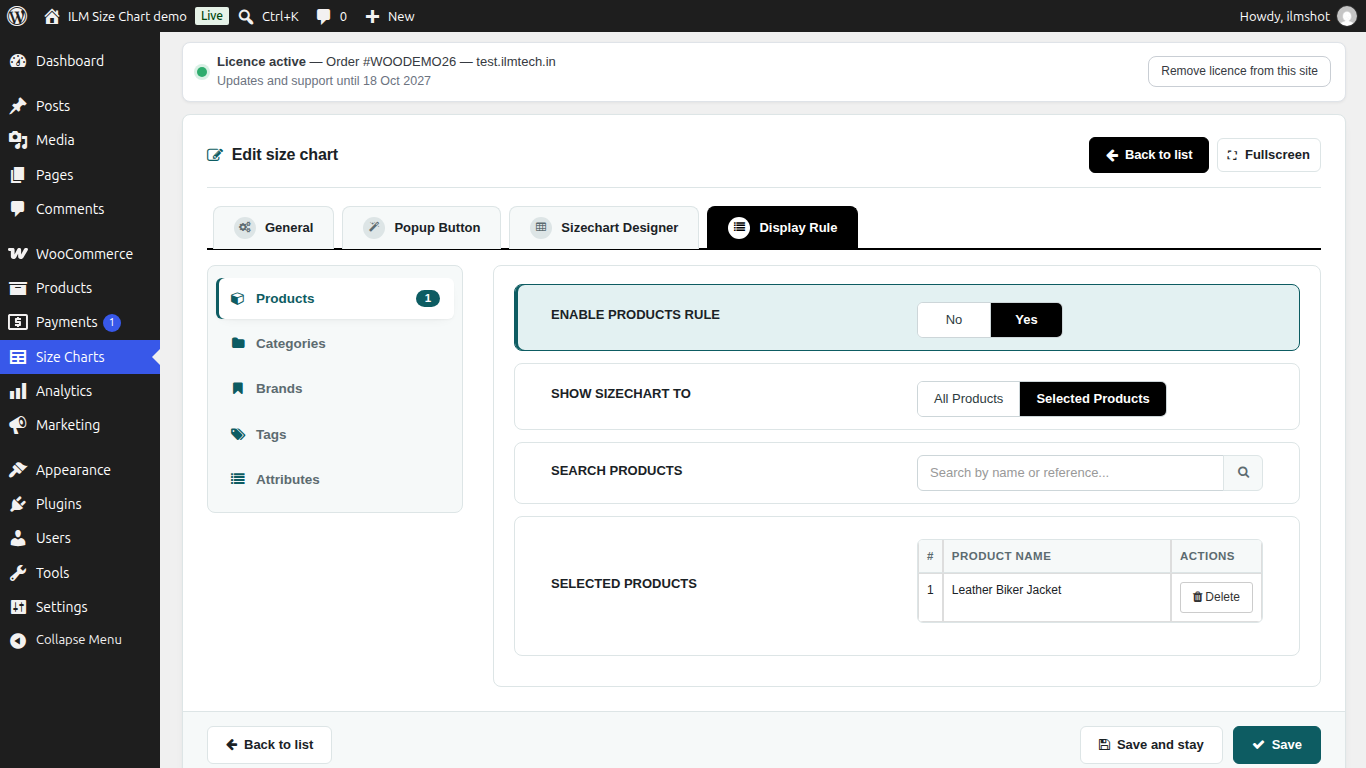The width and height of the screenshot is (1366, 768).
Task: Click the Posts pushpin icon
Action: point(18,106)
